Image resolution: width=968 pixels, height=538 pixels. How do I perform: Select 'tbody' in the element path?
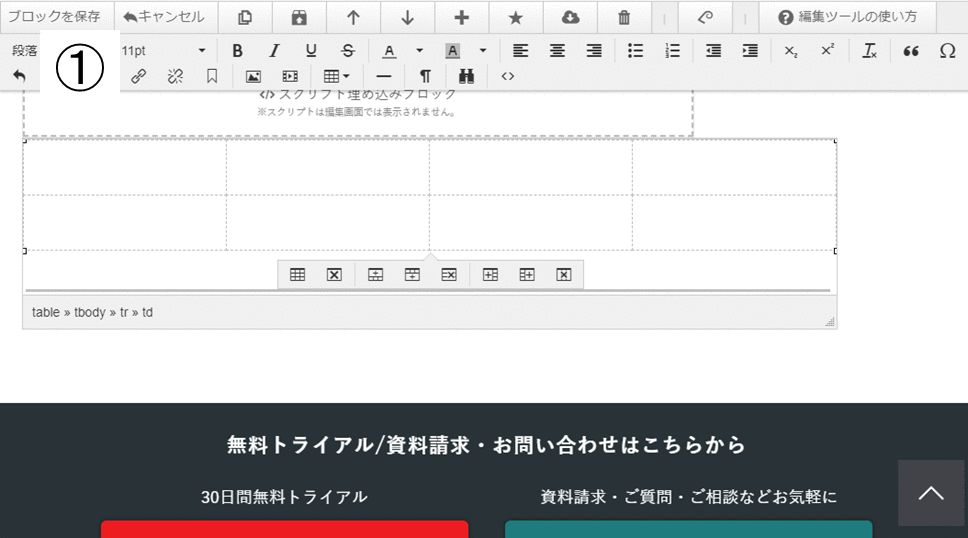pyautogui.click(x=90, y=313)
